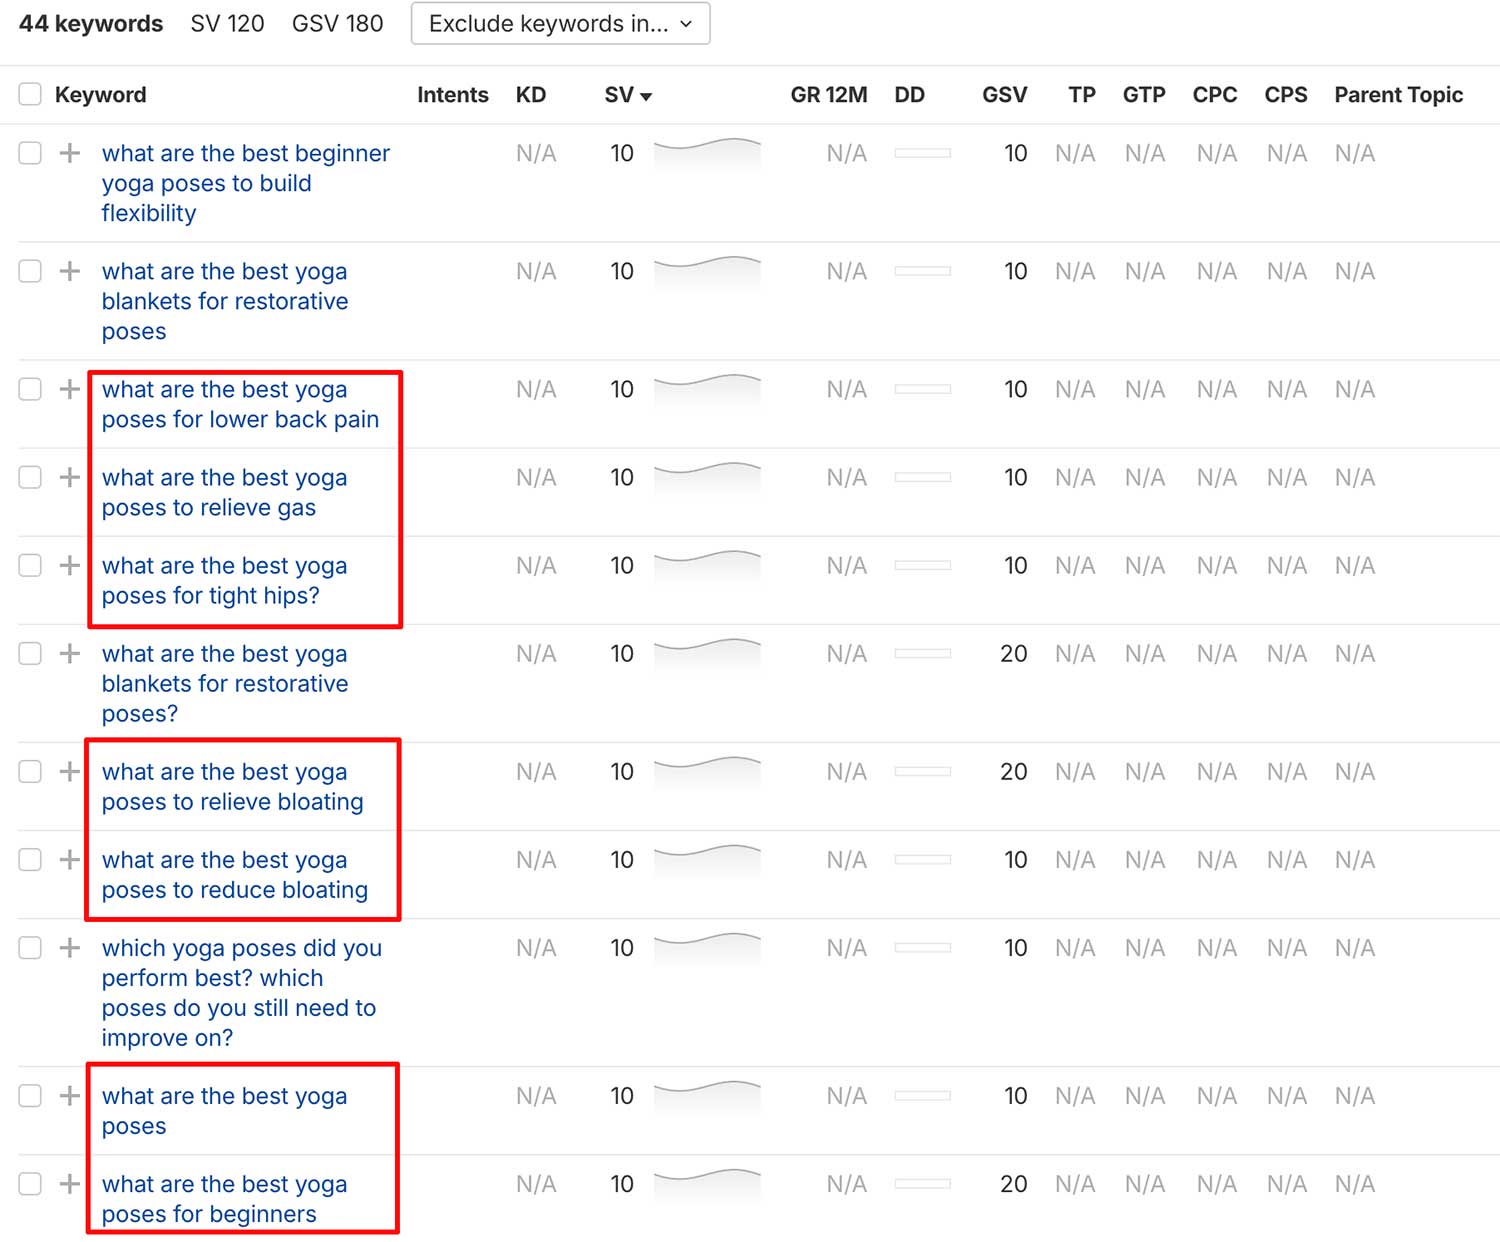Open the 'what are the best yoga poses to relieve bloating' keyword link
Screen dimensions: 1500x1242
[232, 787]
